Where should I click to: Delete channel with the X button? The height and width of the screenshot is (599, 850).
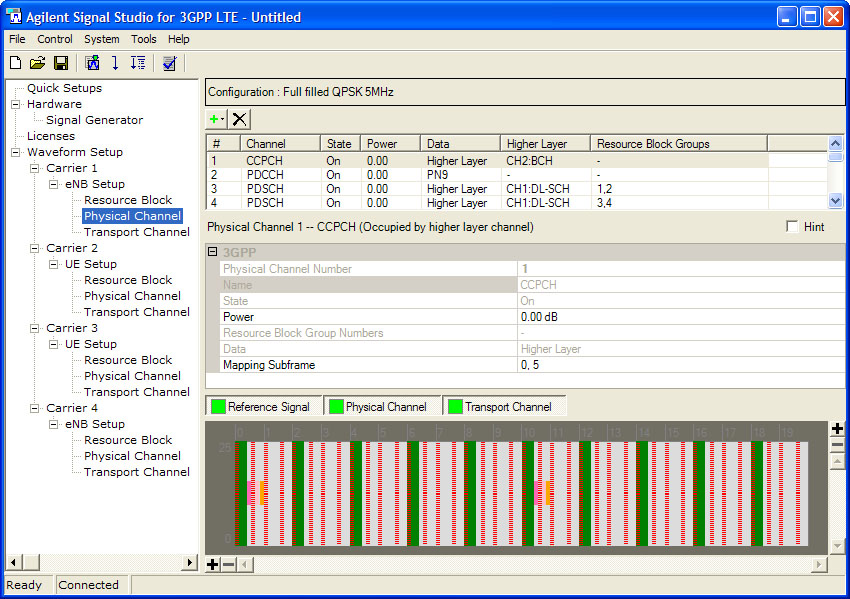pos(240,119)
